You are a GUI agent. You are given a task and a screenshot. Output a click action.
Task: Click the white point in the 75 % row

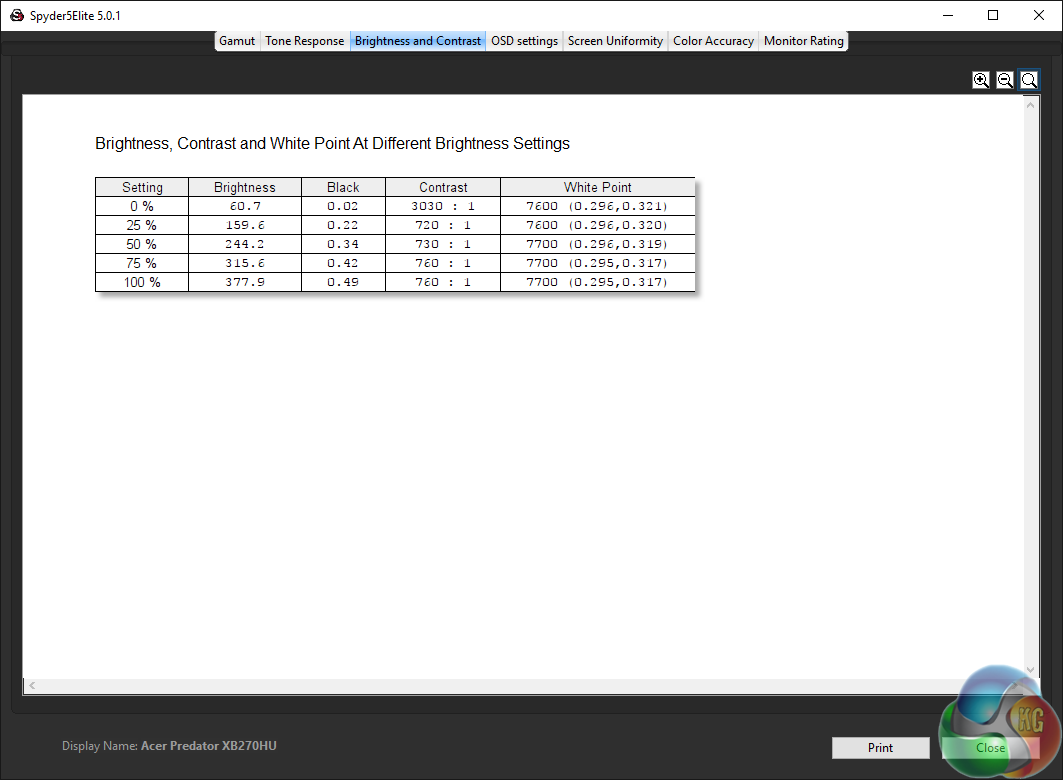[x=597, y=263]
